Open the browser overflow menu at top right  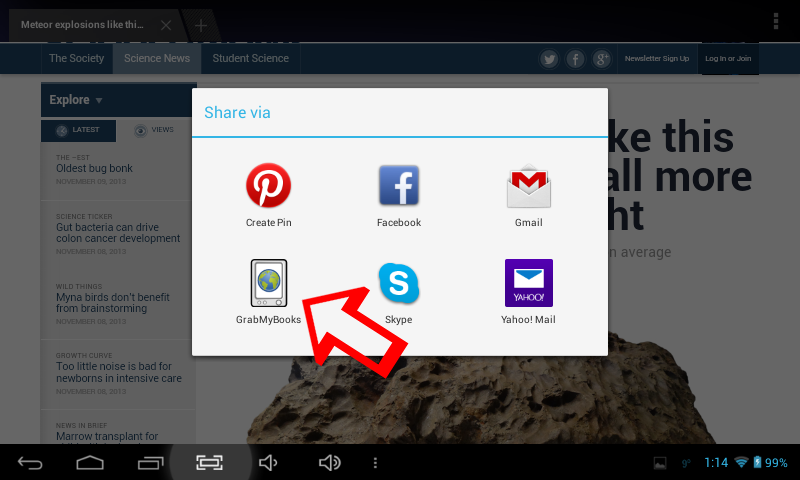(776, 21)
